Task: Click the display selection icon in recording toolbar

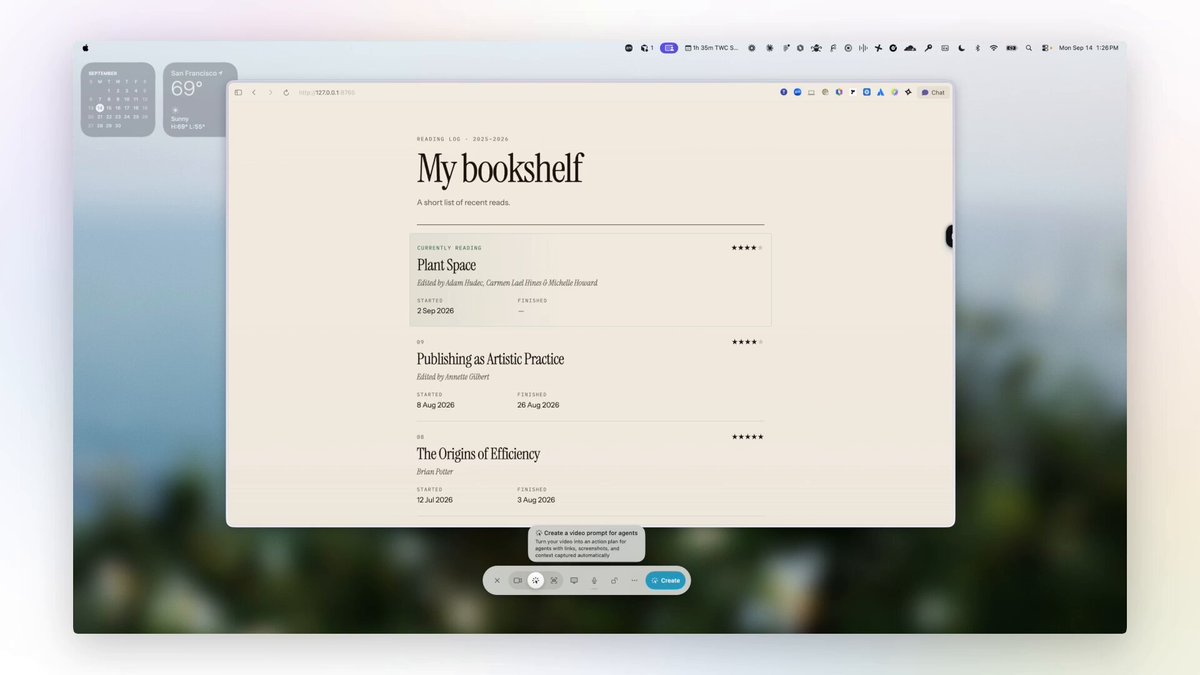Action: [x=574, y=580]
